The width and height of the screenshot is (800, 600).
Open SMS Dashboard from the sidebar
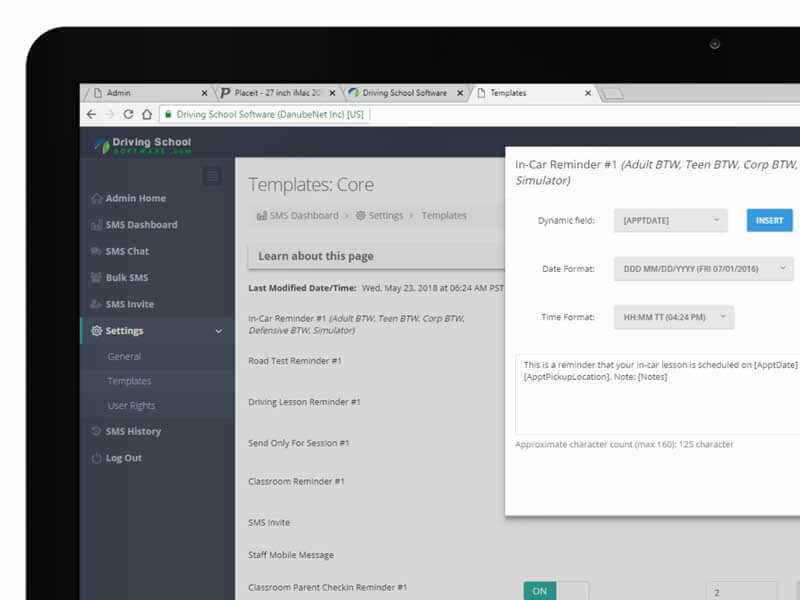pos(141,225)
